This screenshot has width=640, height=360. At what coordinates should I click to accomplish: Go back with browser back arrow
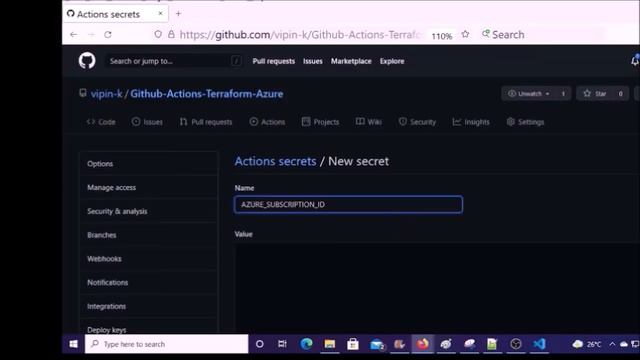click(73, 35)
